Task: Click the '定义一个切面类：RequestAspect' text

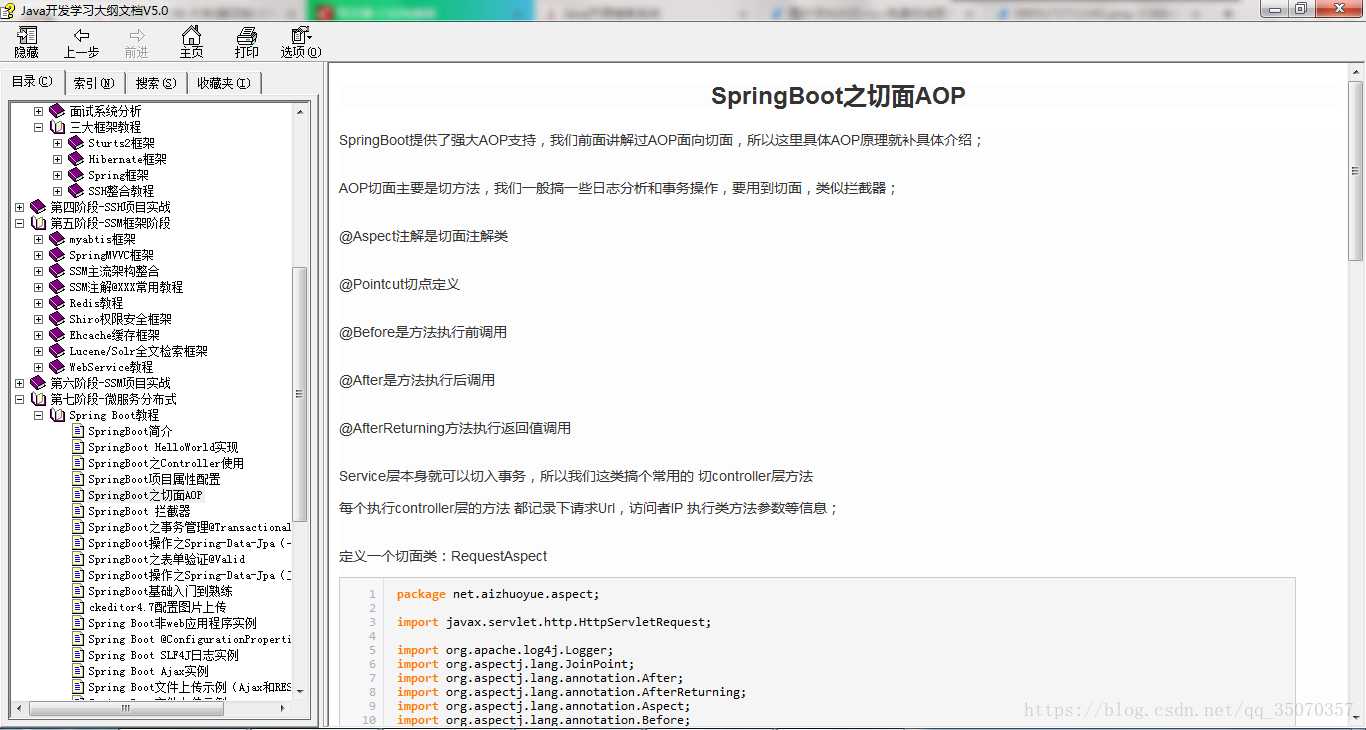Action: pyautogui.click(x=443, y=556)
